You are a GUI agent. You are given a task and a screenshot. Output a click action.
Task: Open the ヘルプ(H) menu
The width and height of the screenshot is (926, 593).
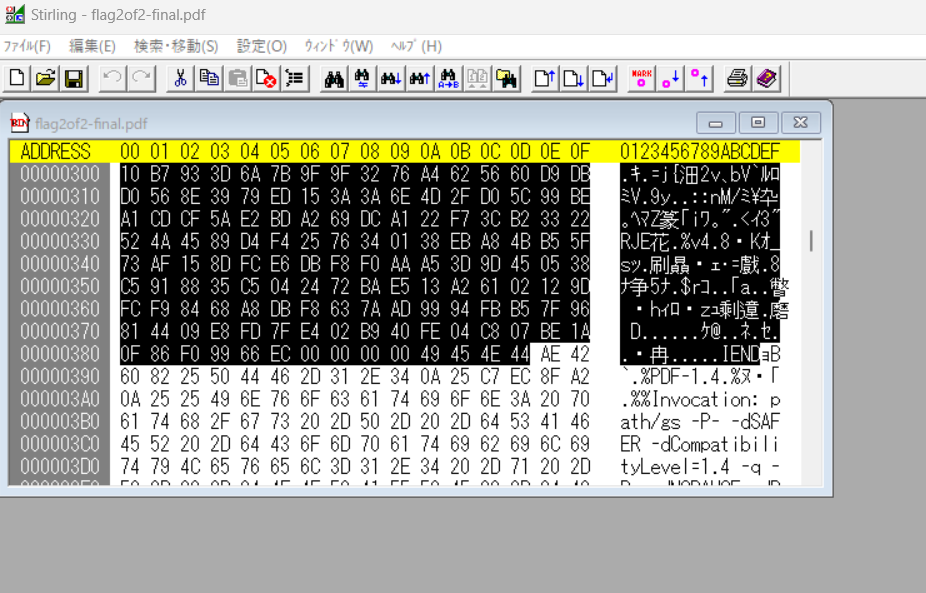(416, 46)
